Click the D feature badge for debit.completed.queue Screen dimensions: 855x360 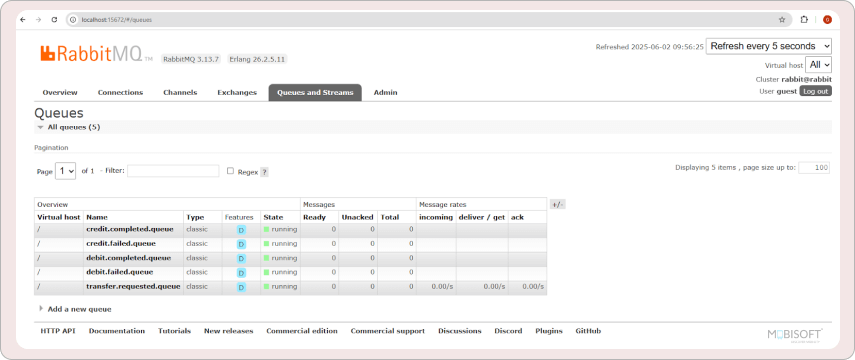click(241, 259)
